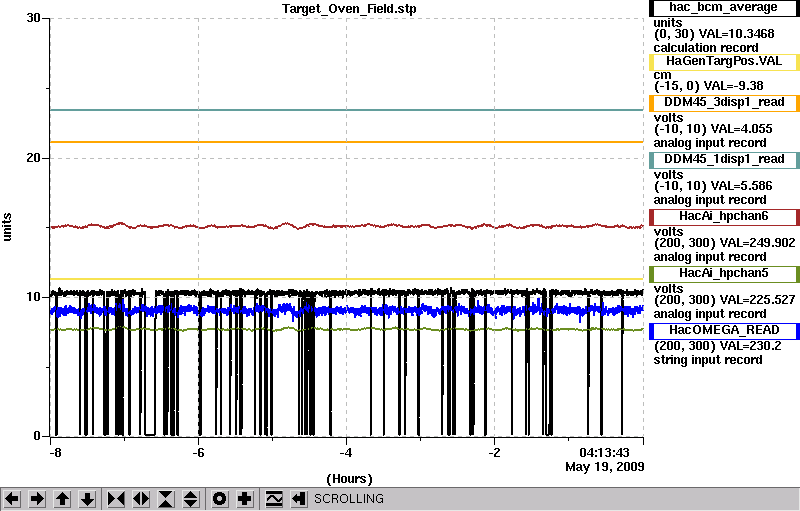
Task: Select the HacAi_hpchan6 red legend entry
Action: [724, 217]
